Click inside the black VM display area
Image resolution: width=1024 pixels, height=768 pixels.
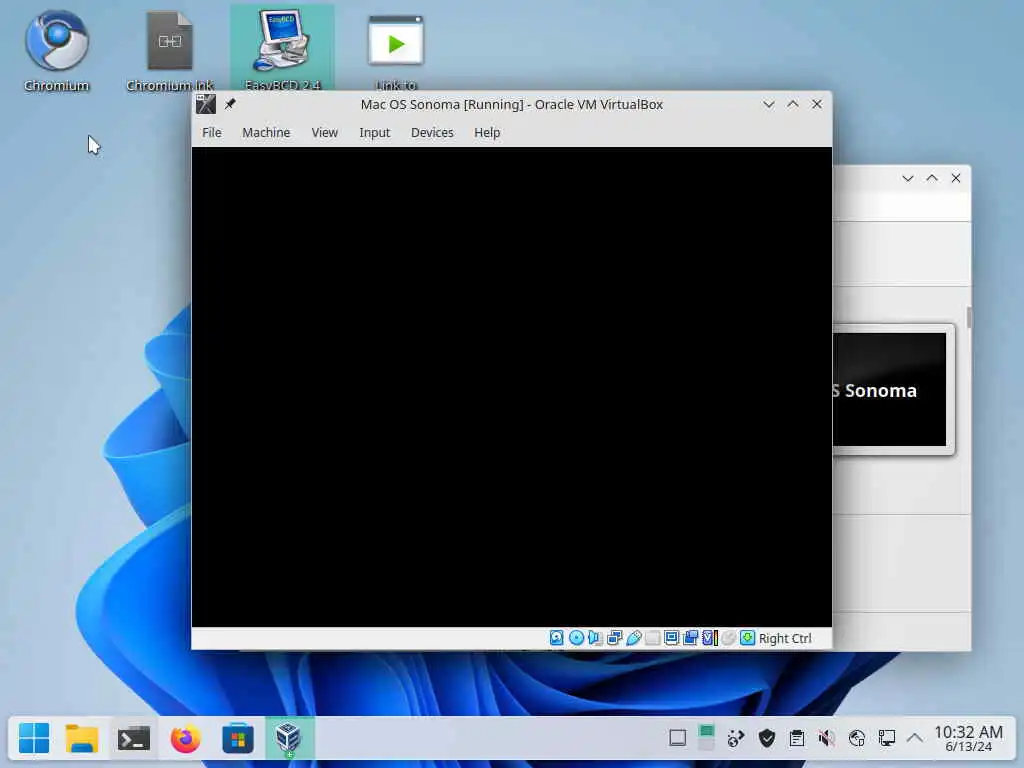(x=511, y=387)
